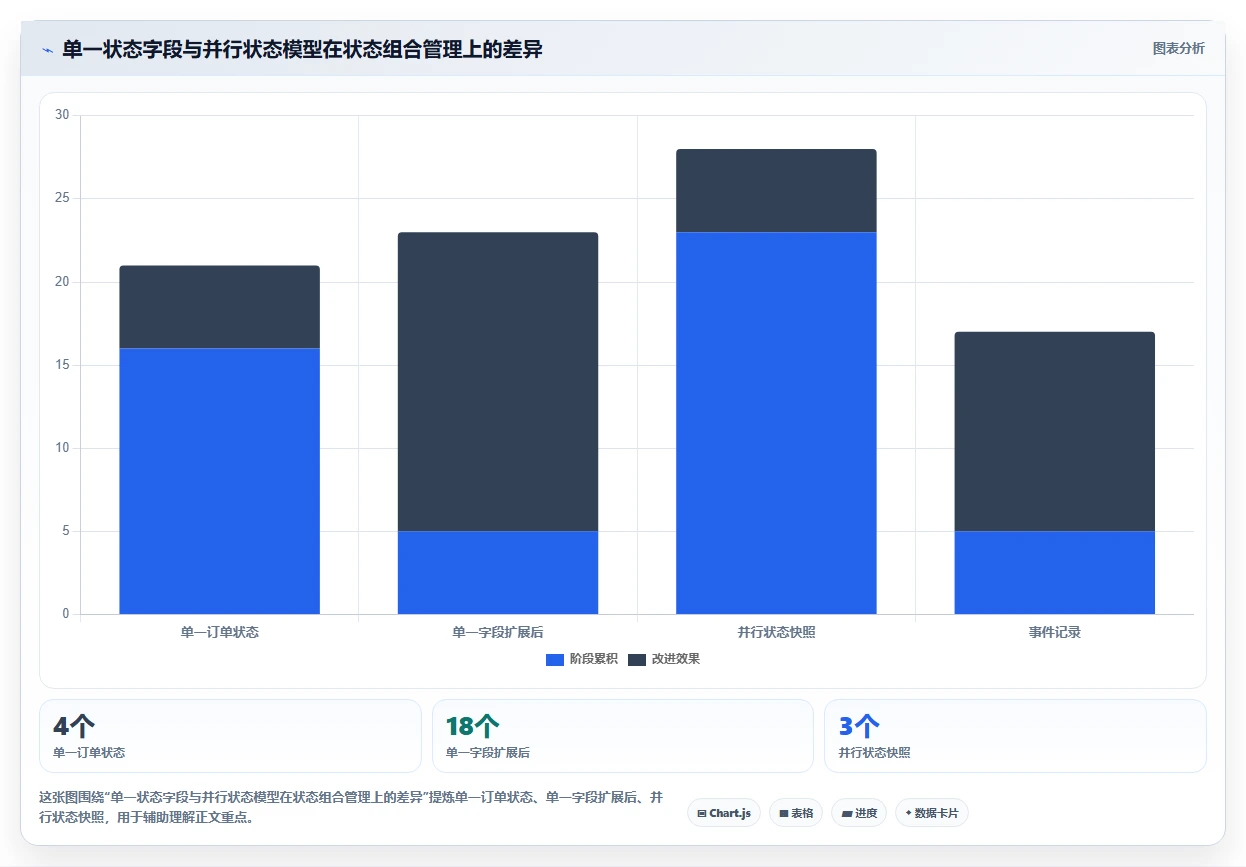
Task: Click the description paragraph below the cards
Action: pyautogui.click(x=350, y=807)
